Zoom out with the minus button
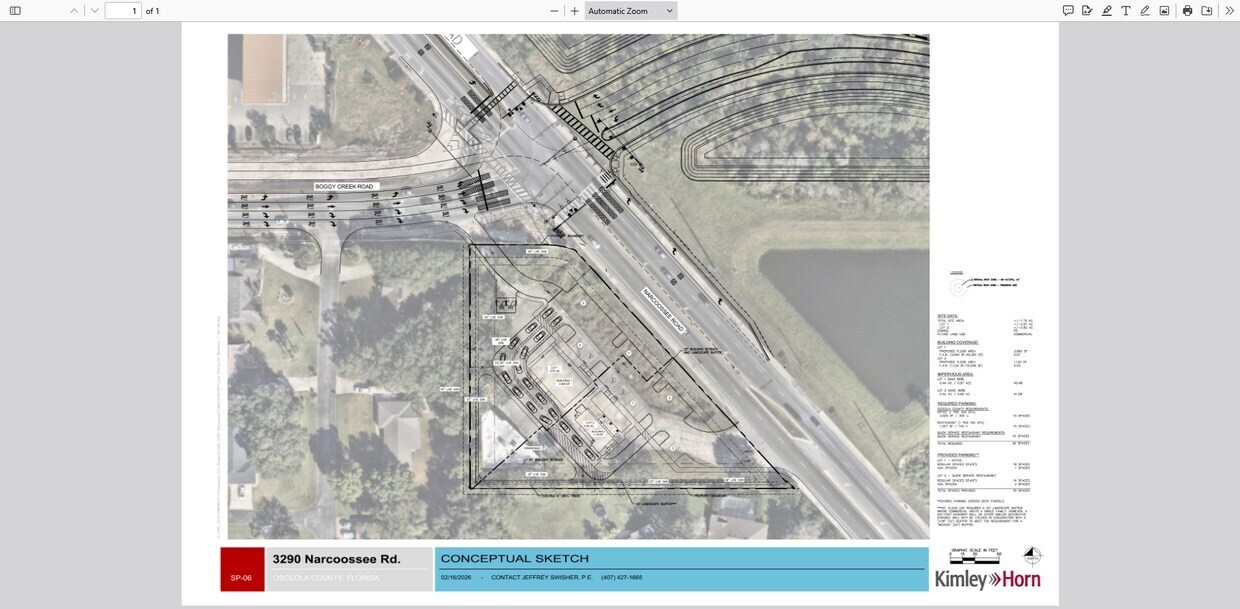 pos(554,11)
